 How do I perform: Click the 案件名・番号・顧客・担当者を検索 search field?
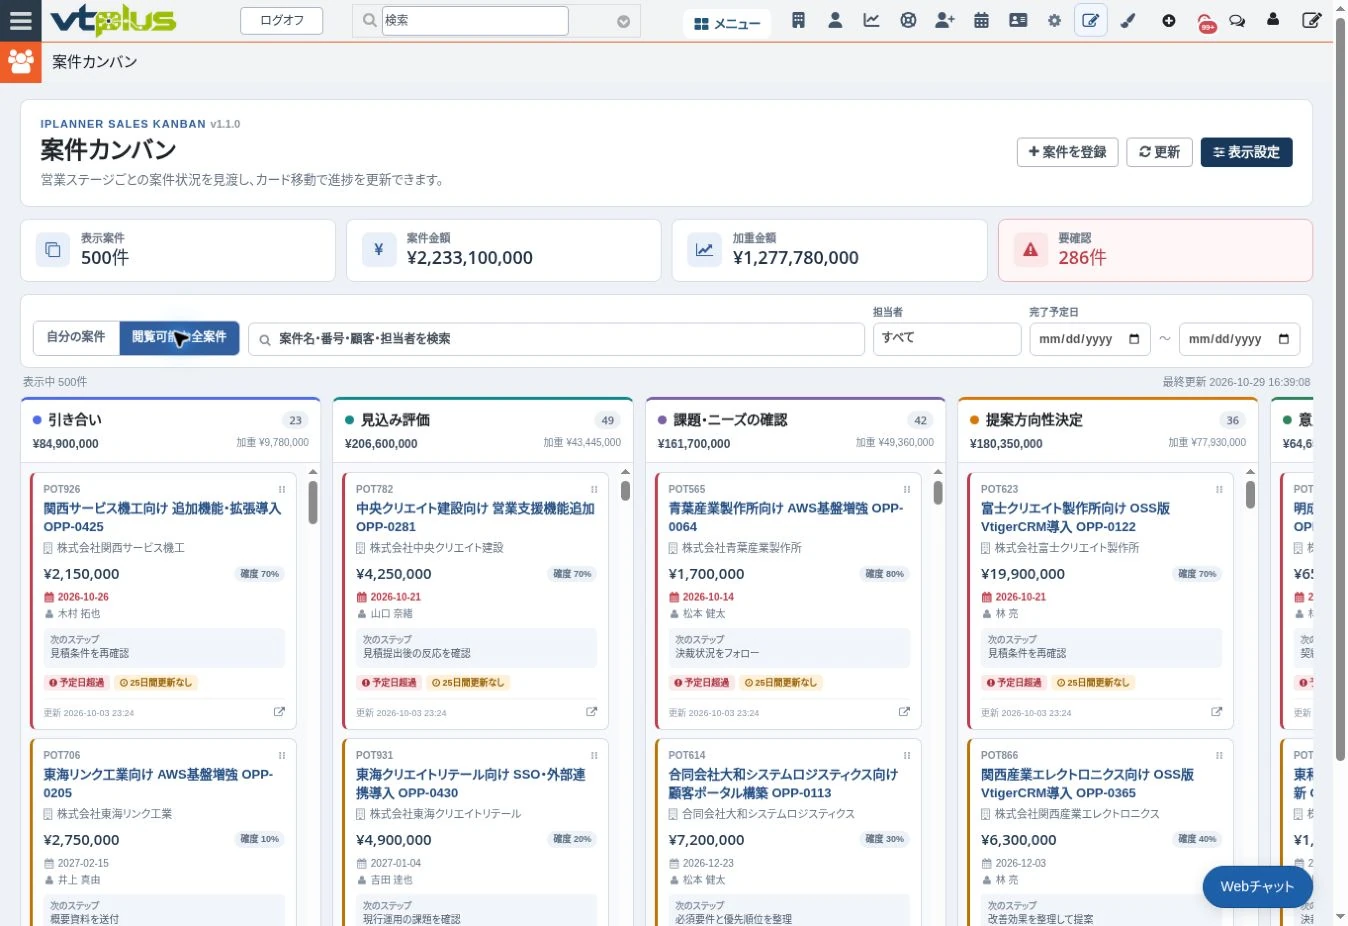point(556,339)
